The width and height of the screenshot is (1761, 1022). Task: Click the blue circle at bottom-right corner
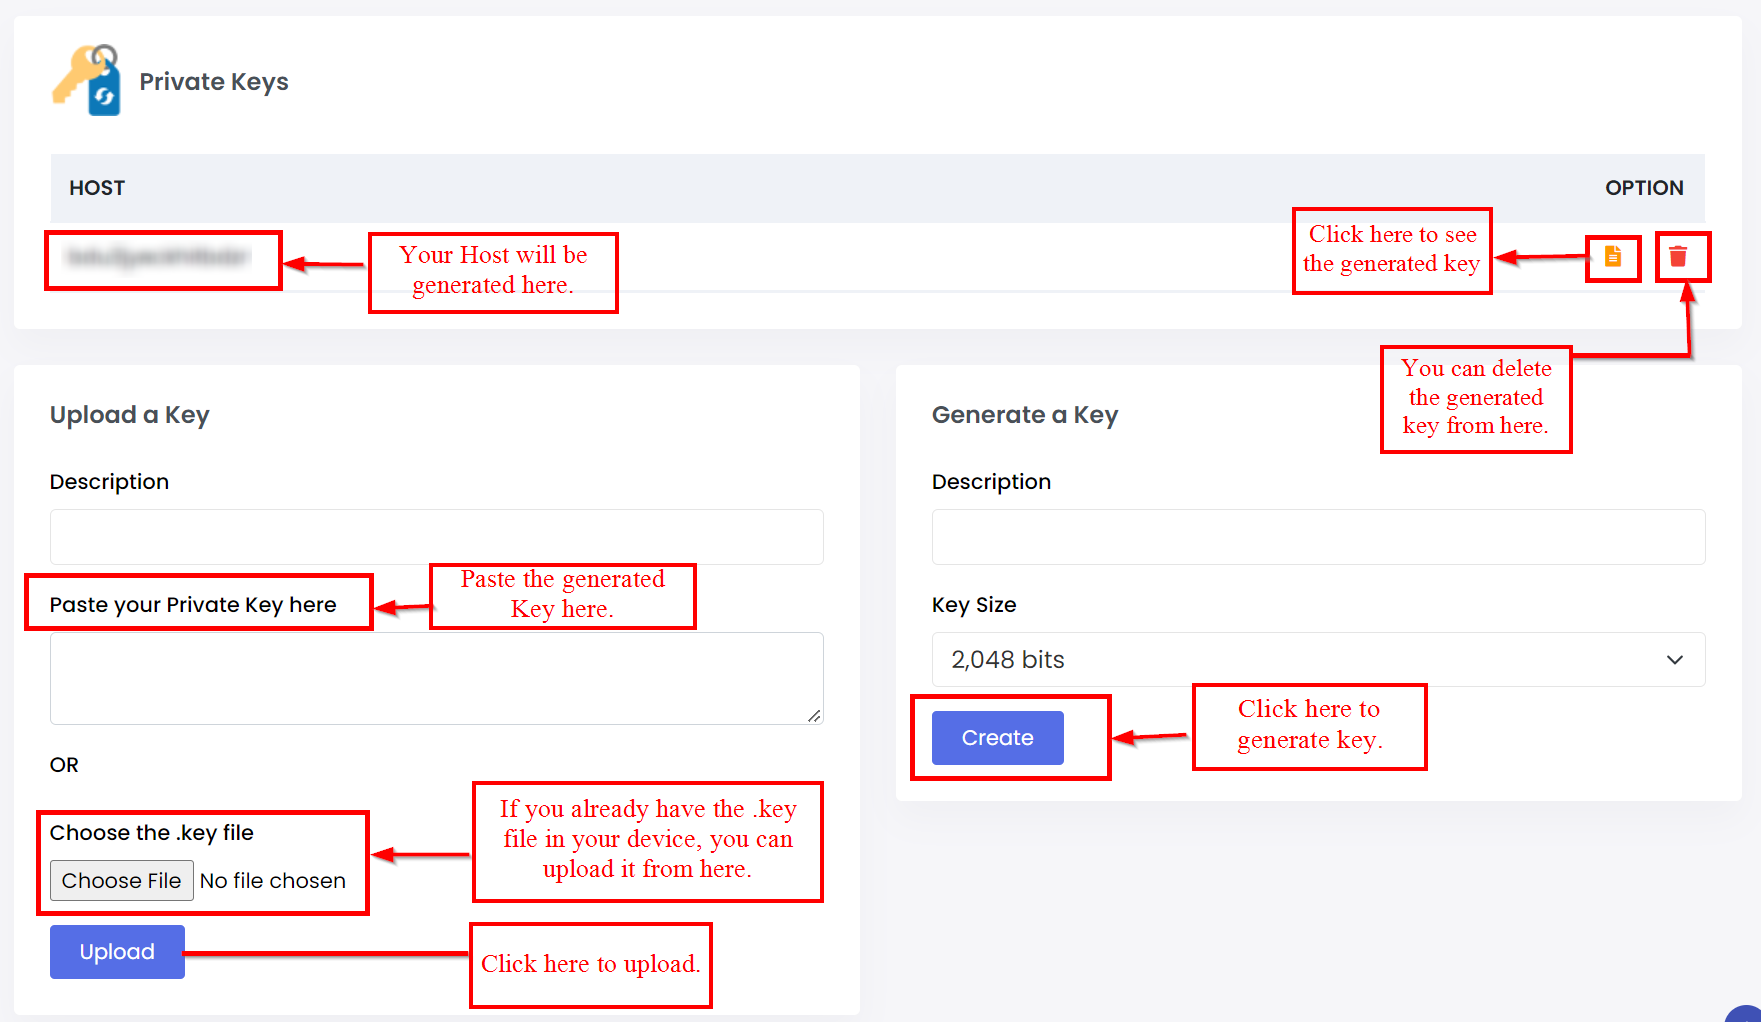click(1746, 1014)
